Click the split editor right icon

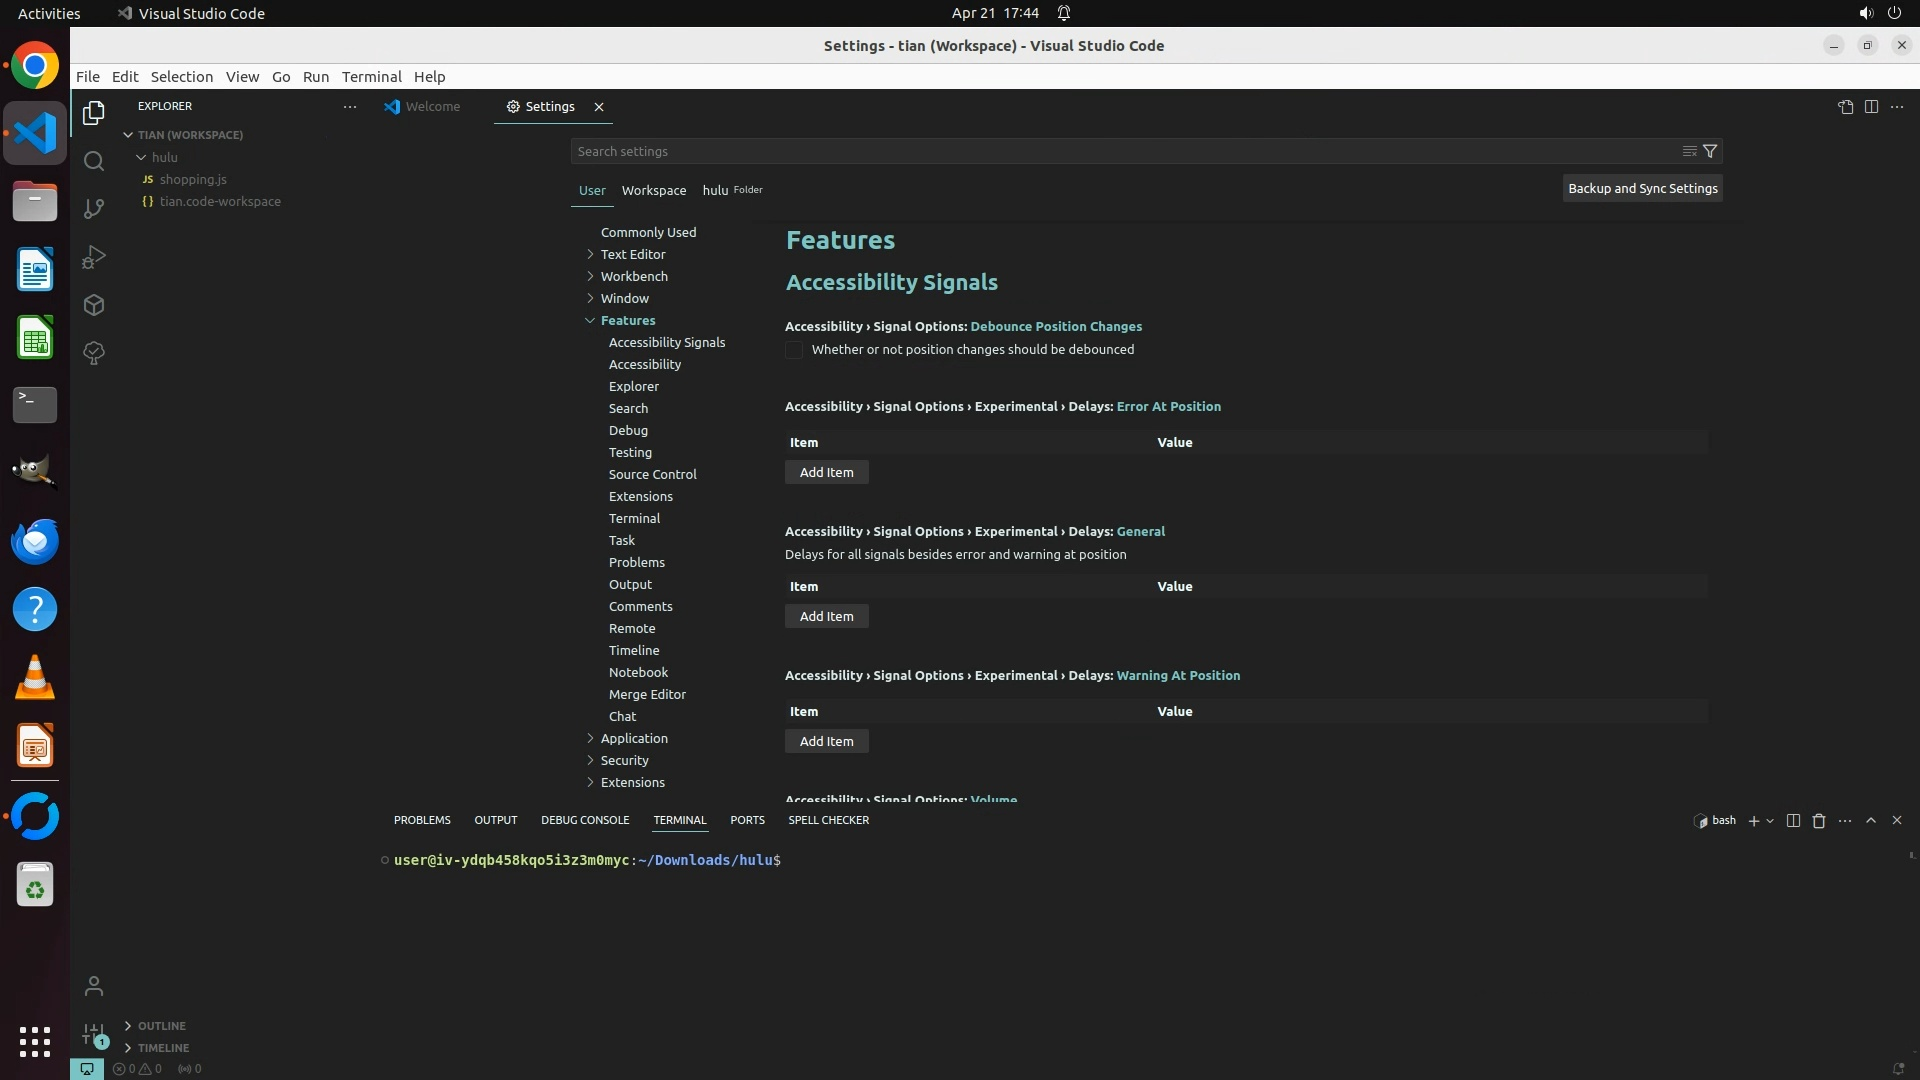[x=1871, y=107]
